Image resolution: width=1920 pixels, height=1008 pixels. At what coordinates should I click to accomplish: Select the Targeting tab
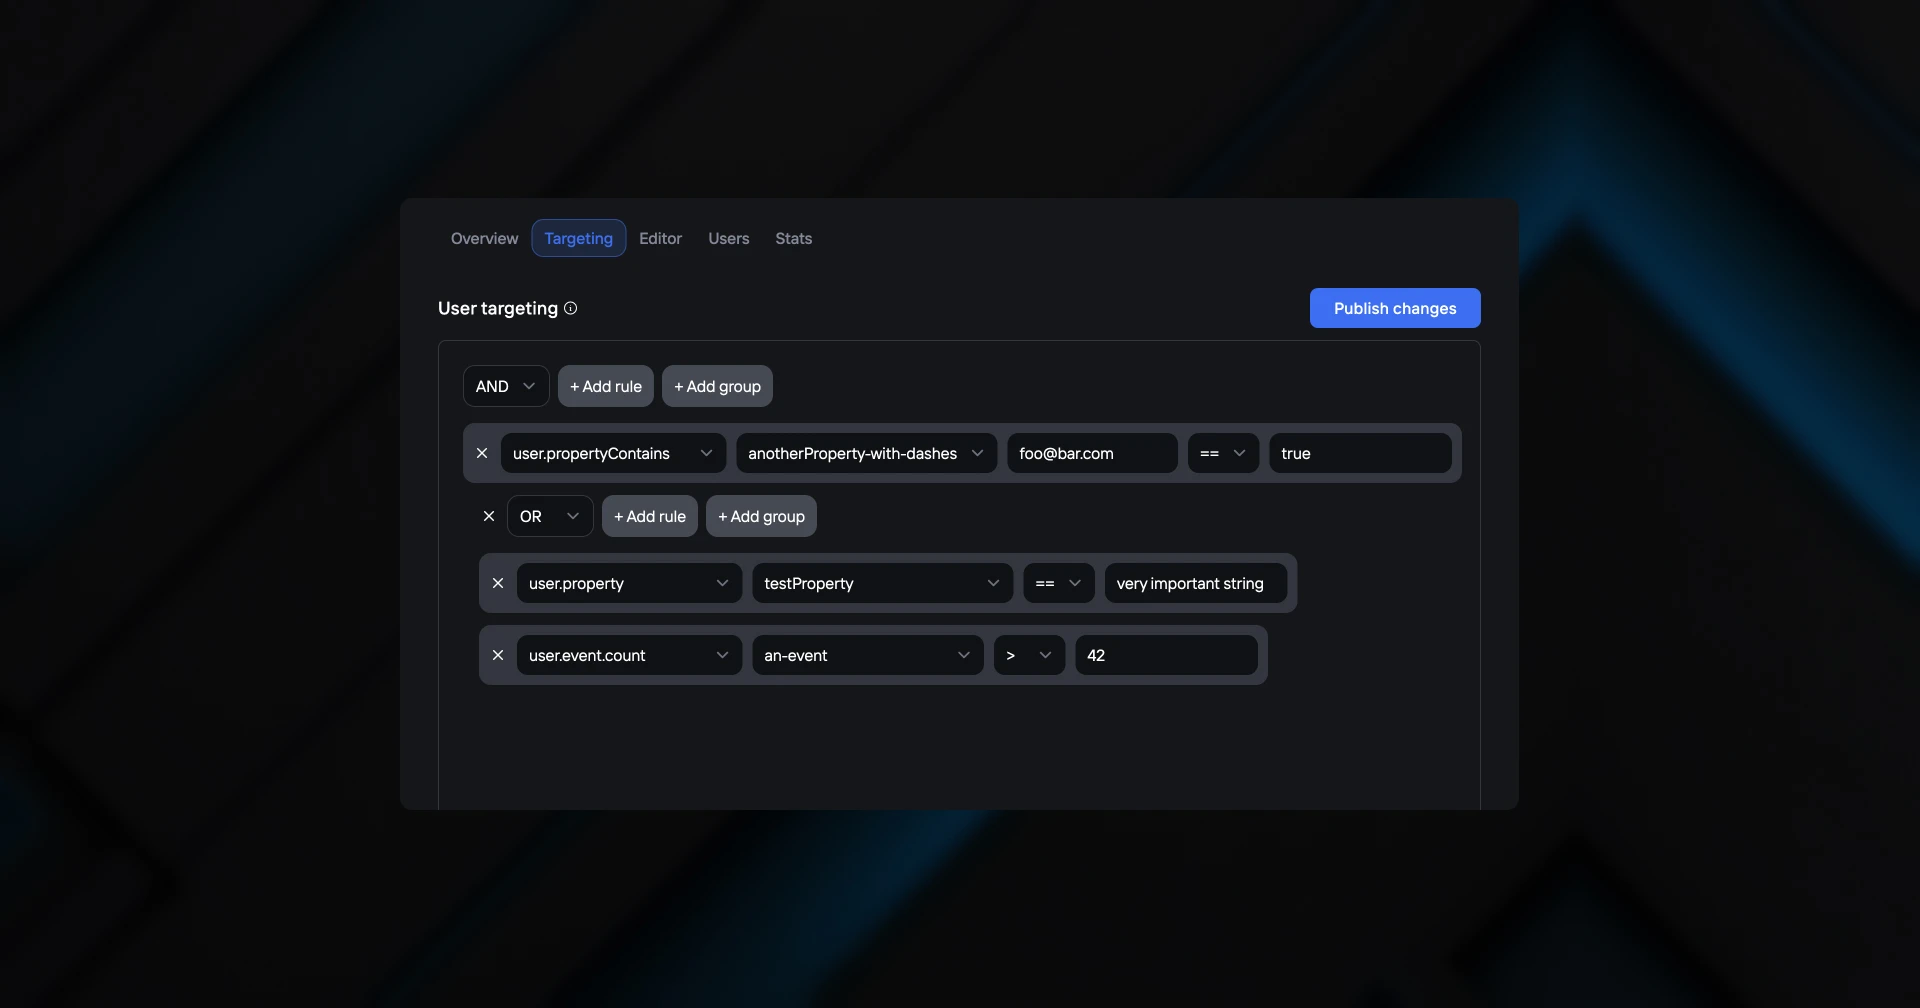point(578,238)
